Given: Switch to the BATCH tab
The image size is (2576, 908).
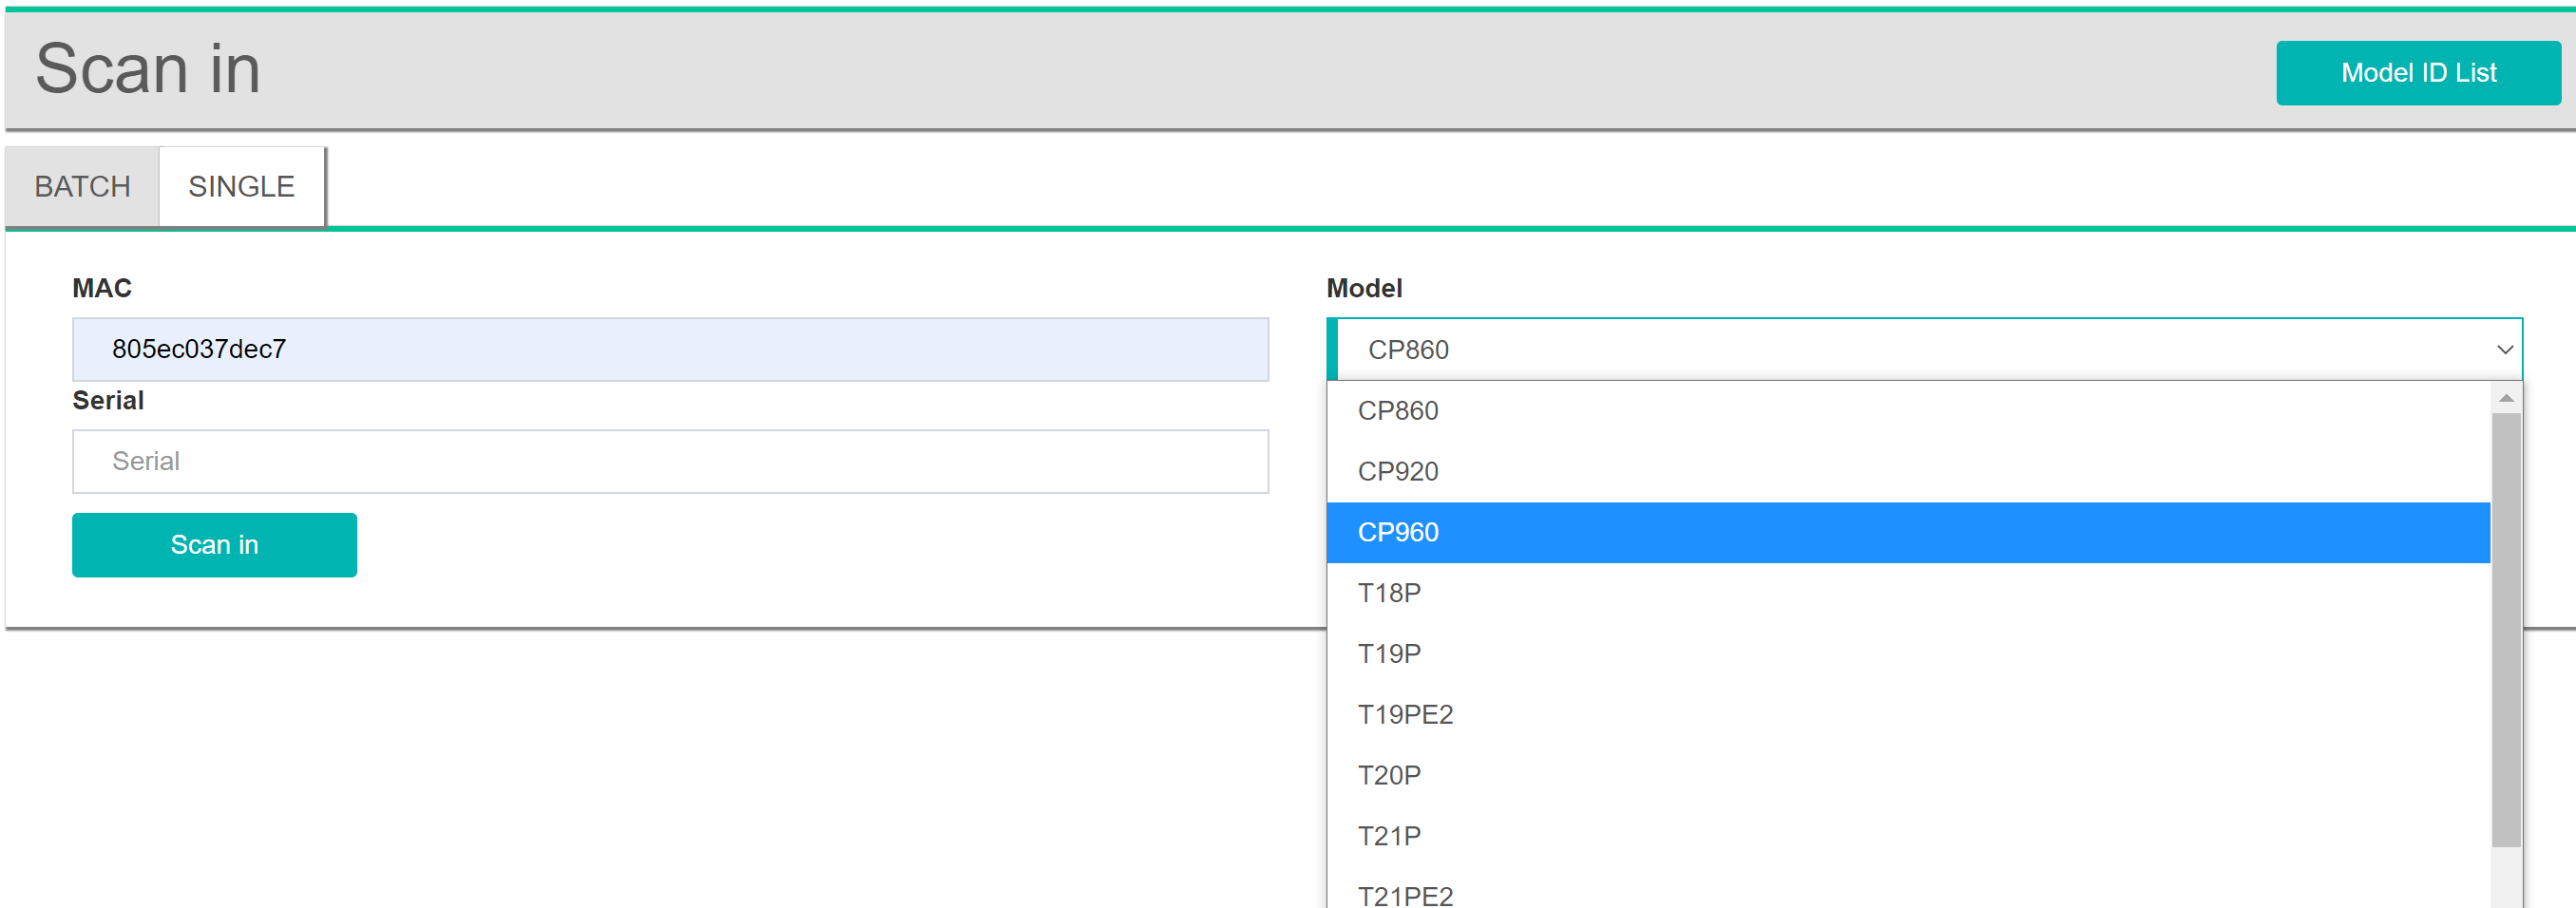Looking at the screenshot, I should [x=82, y=187].
